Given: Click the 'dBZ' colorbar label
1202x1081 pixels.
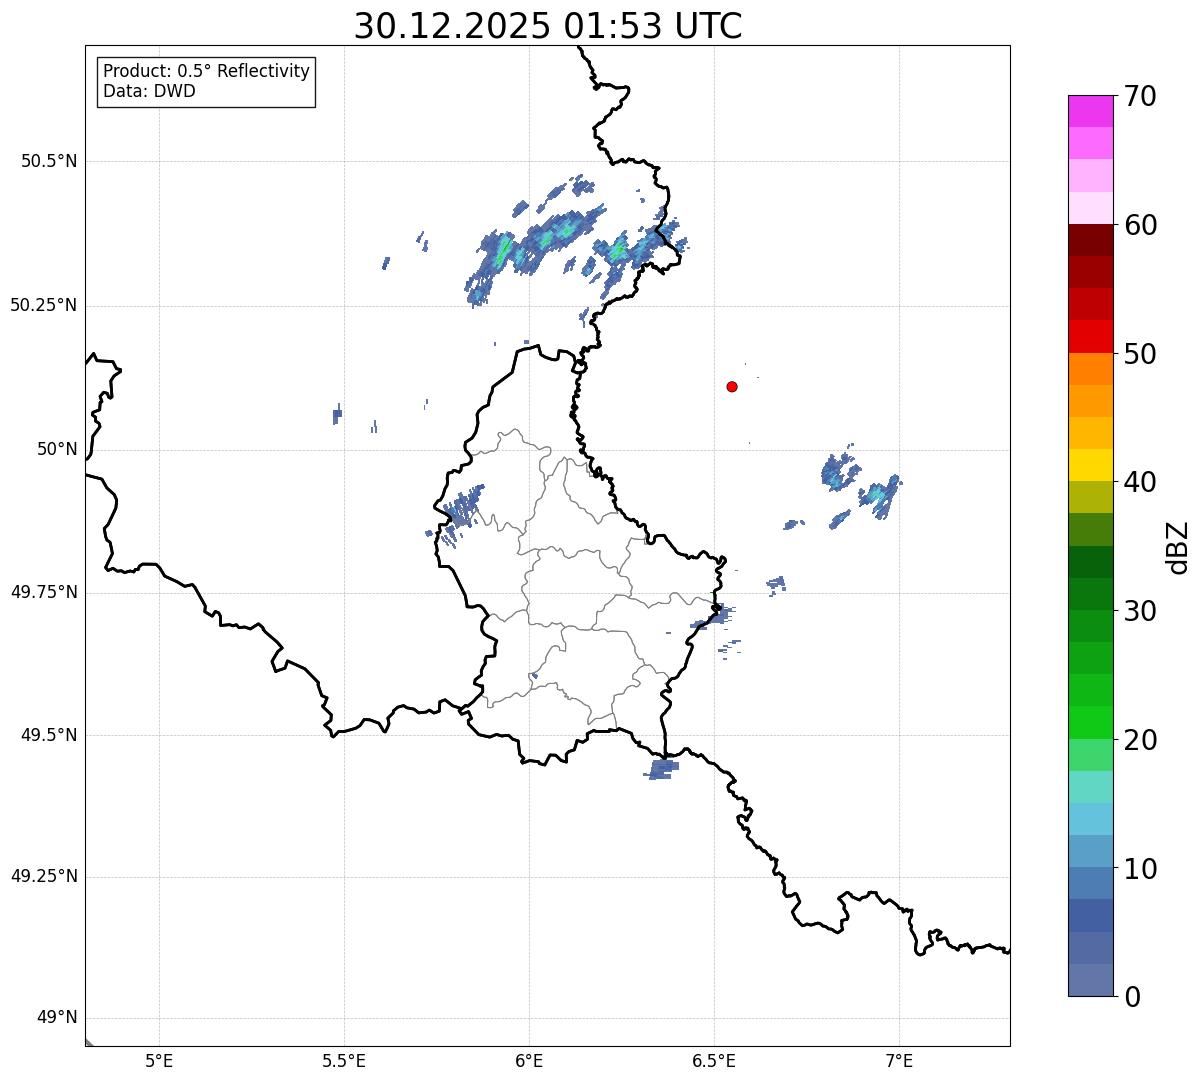Looking at the screenshot, I should pos(1179,547).
